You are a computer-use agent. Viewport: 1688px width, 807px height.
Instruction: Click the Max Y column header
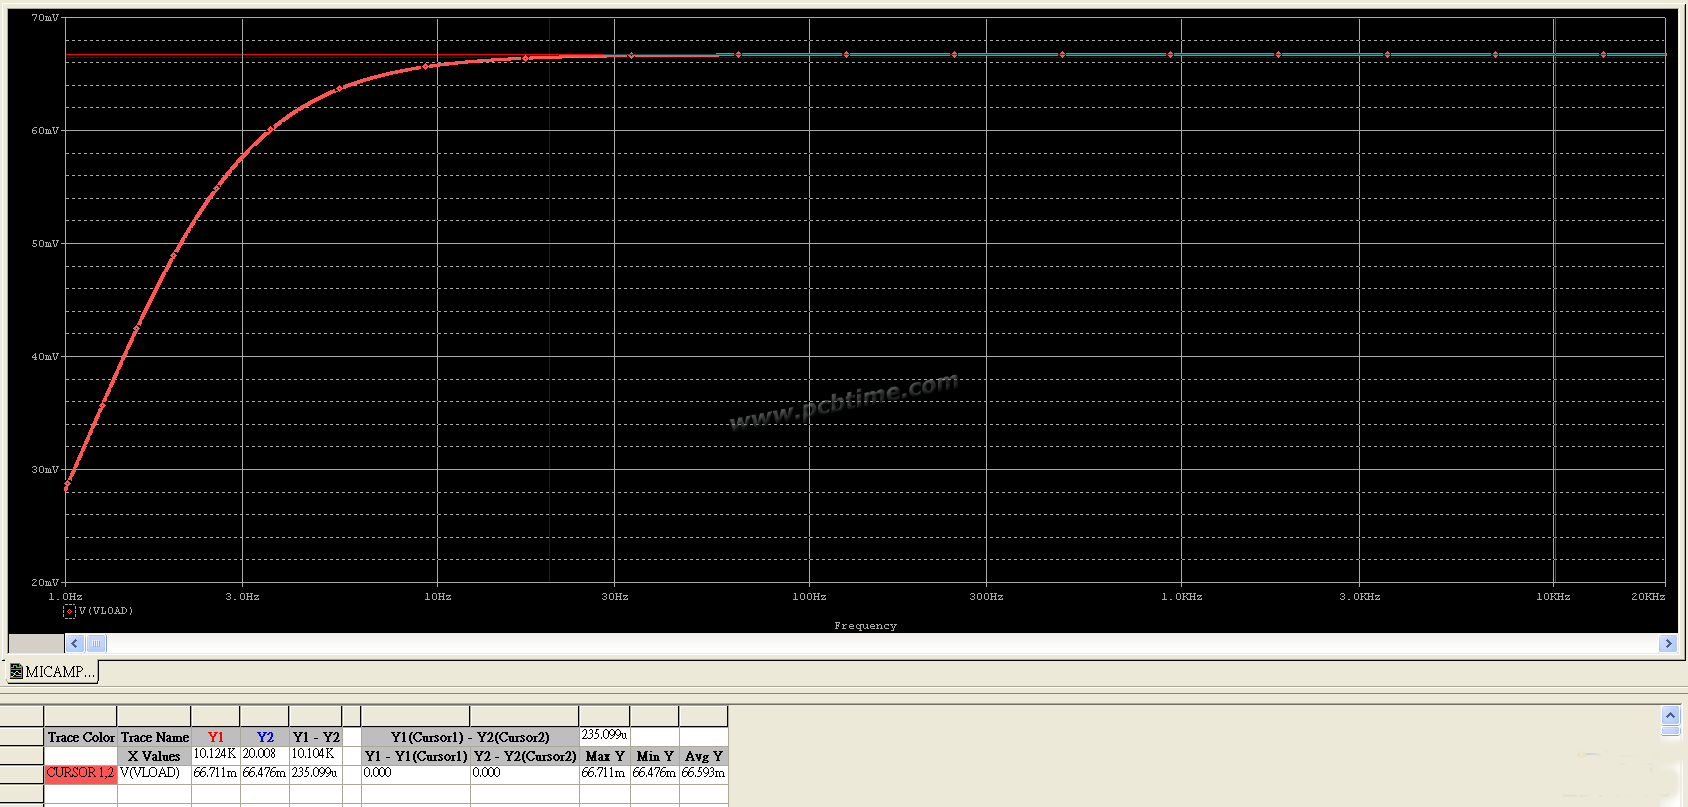pyautogui.click(x=605, y=756)
